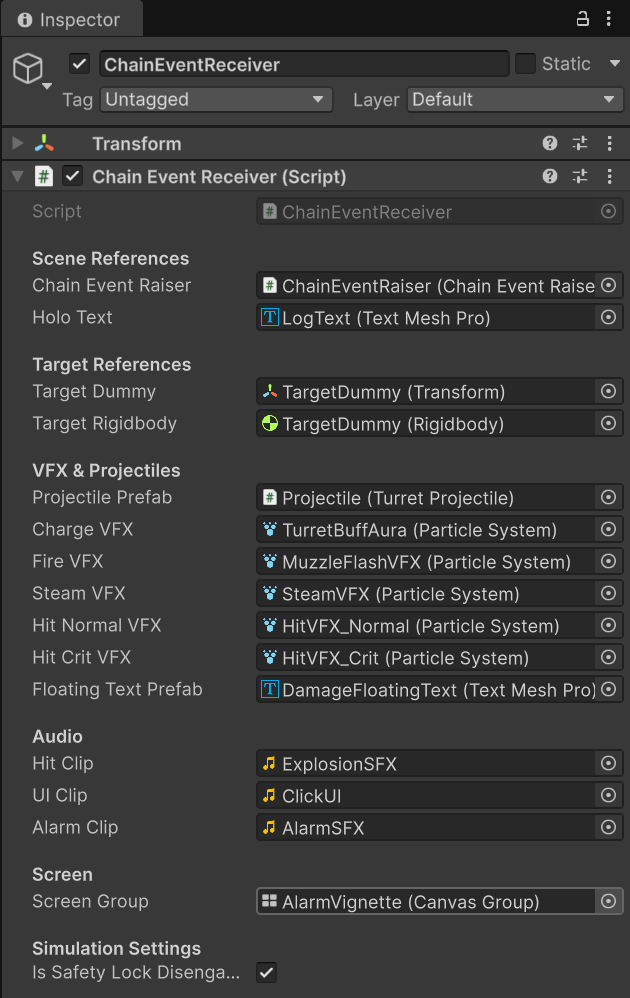The width and height of the screenshot is (630, 998).
Task: Click the Chain Event Receiver script icon
Action: (x=46, y=176)
